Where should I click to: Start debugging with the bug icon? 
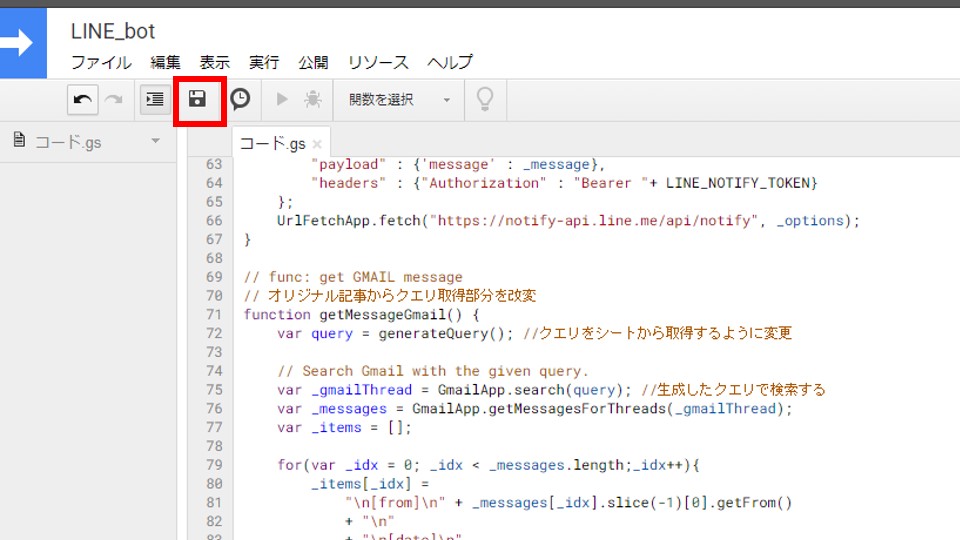point(312,99)
